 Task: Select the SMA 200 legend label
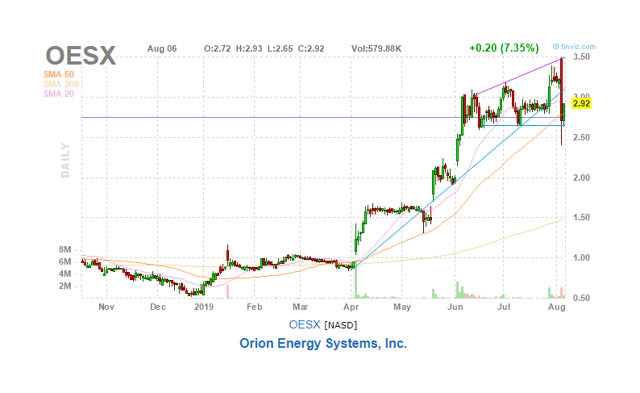click(x=61, y=84)
